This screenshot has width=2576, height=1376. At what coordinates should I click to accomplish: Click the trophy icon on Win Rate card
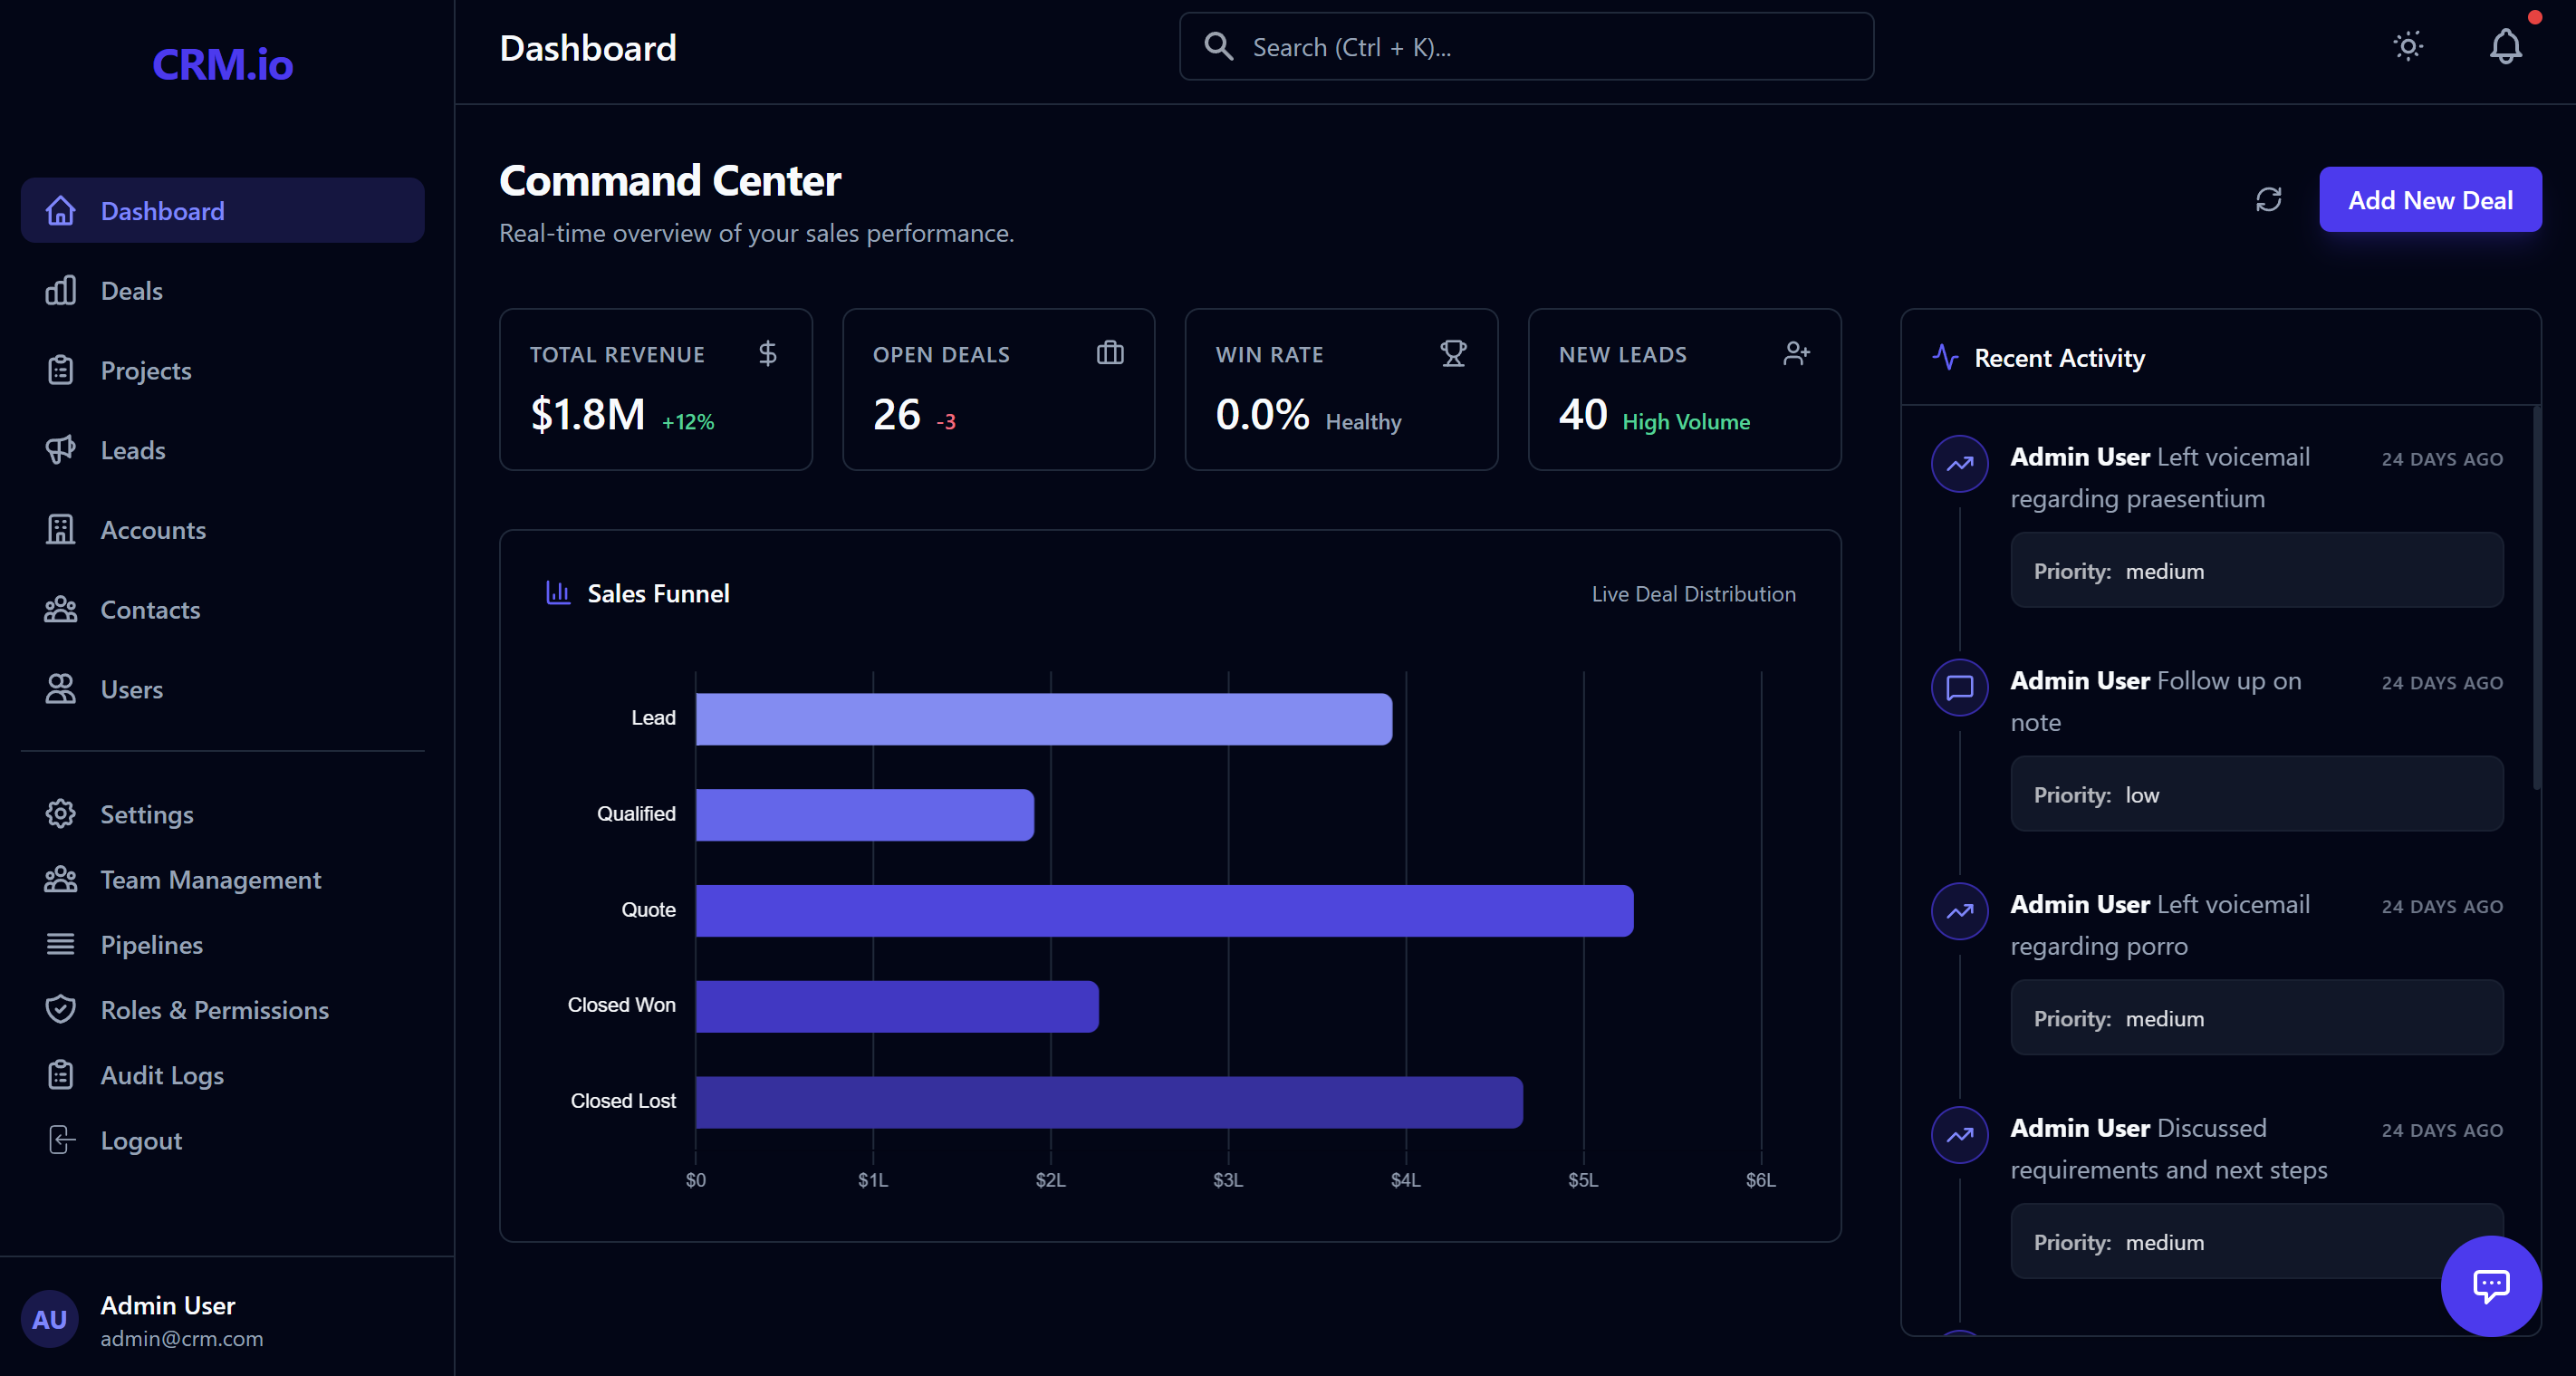click(1453, 353)
